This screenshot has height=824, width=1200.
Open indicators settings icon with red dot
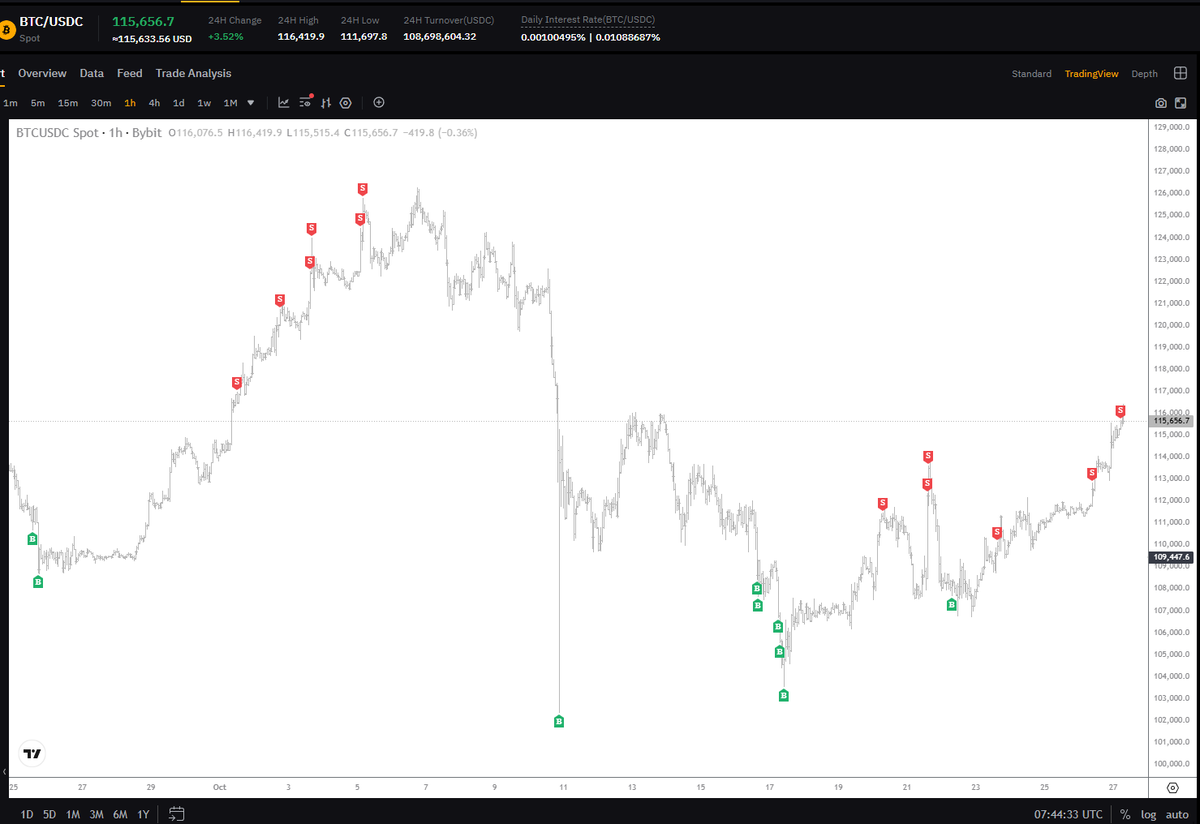click(x=306, y=102)
